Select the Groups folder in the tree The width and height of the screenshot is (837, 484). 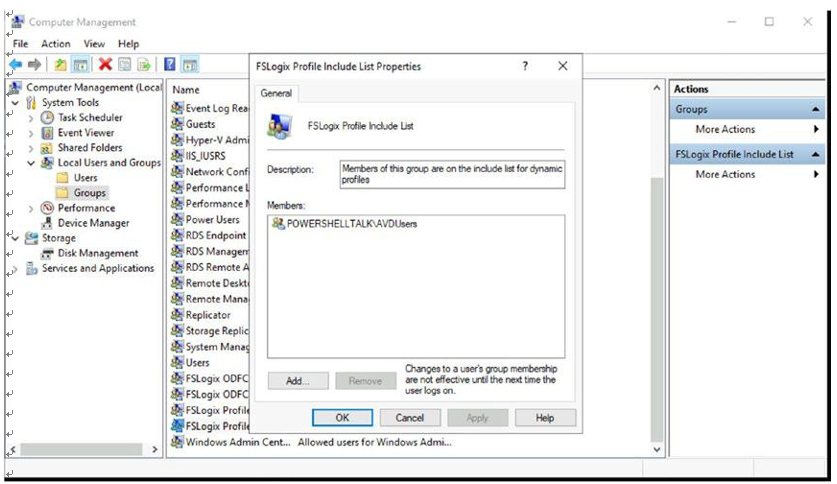click(x=90, y=193)
